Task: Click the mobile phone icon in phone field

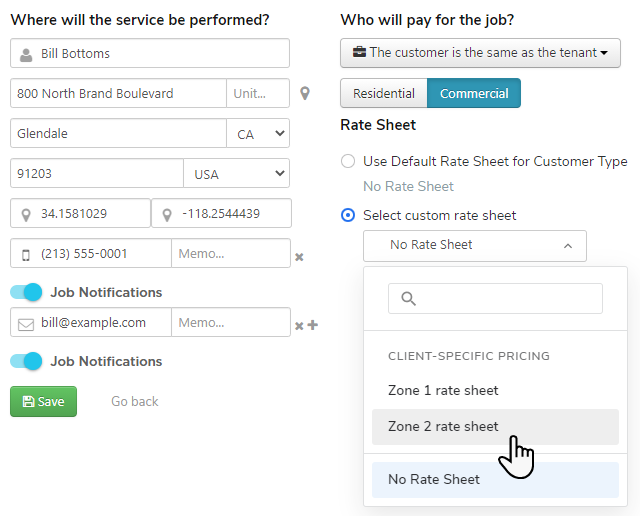Action: (x=26, y=254)
